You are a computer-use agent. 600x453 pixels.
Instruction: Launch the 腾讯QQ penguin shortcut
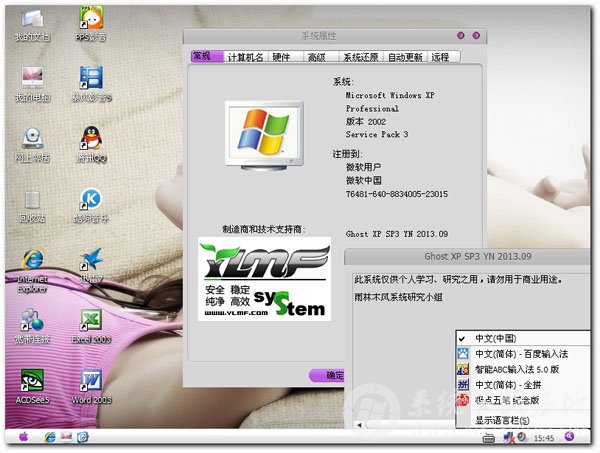coord(92,145)
